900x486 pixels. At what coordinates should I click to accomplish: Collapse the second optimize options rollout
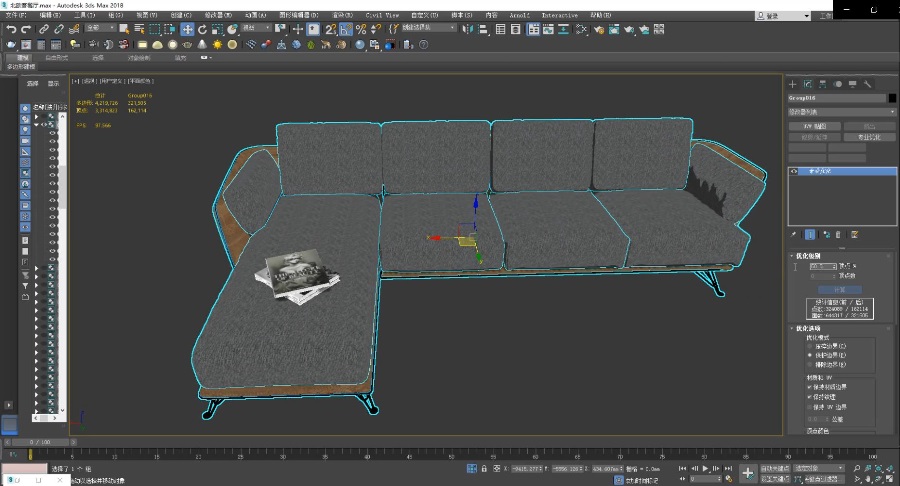pyautogui.click(x=808, y=328)
